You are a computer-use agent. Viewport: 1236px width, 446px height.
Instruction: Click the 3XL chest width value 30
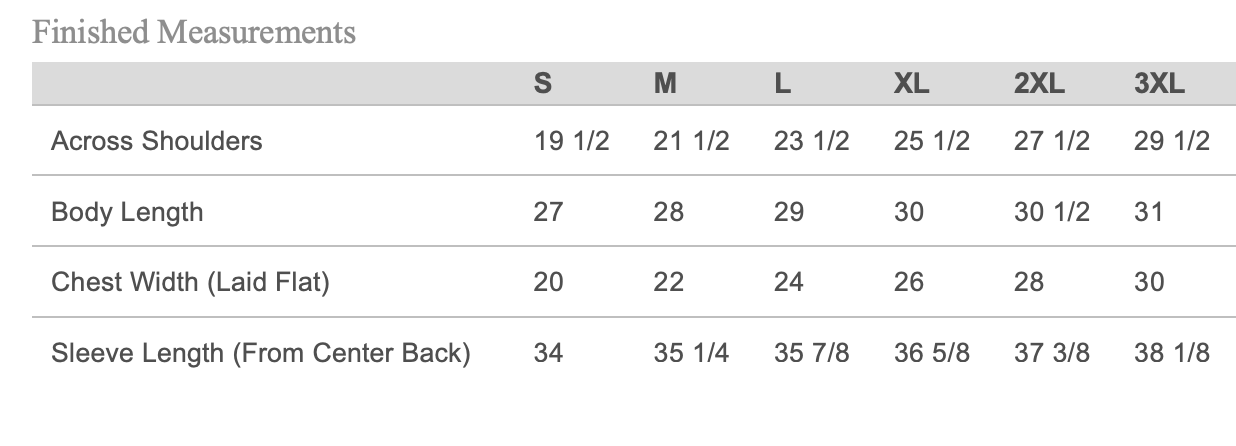click(x=1149, y=283)
